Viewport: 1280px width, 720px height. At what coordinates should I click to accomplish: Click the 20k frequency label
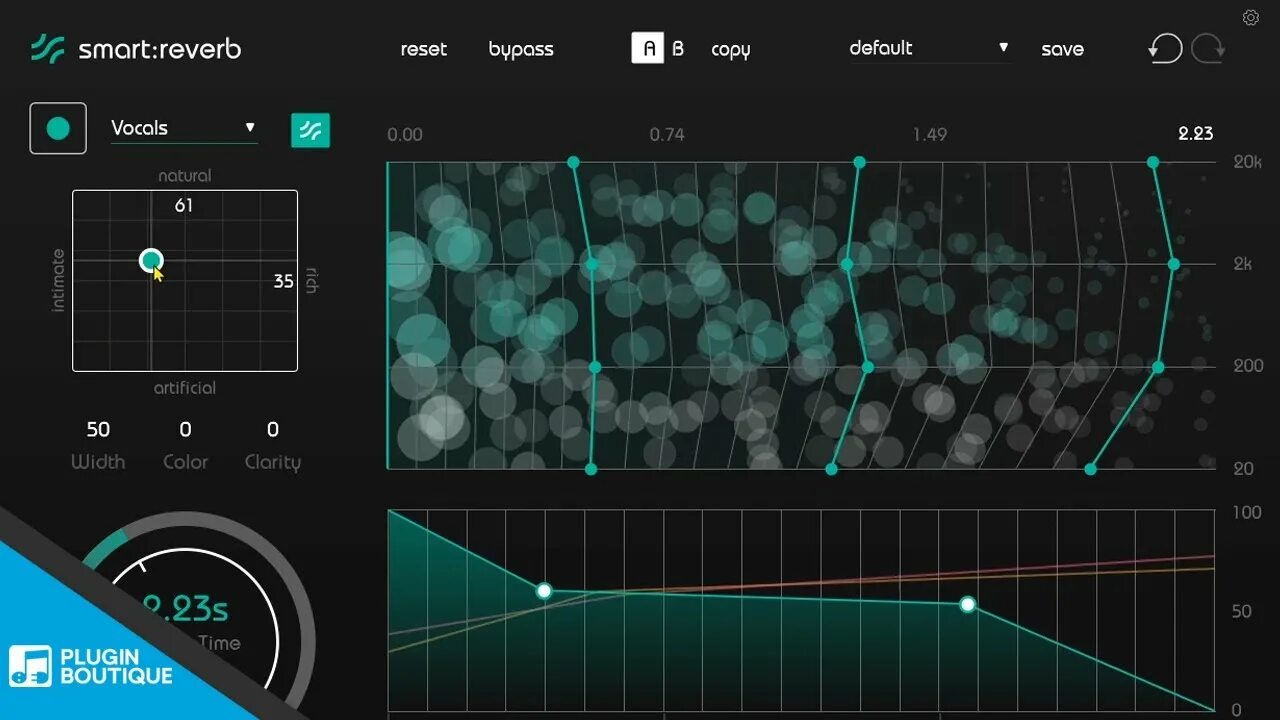tap(1247, 162)
